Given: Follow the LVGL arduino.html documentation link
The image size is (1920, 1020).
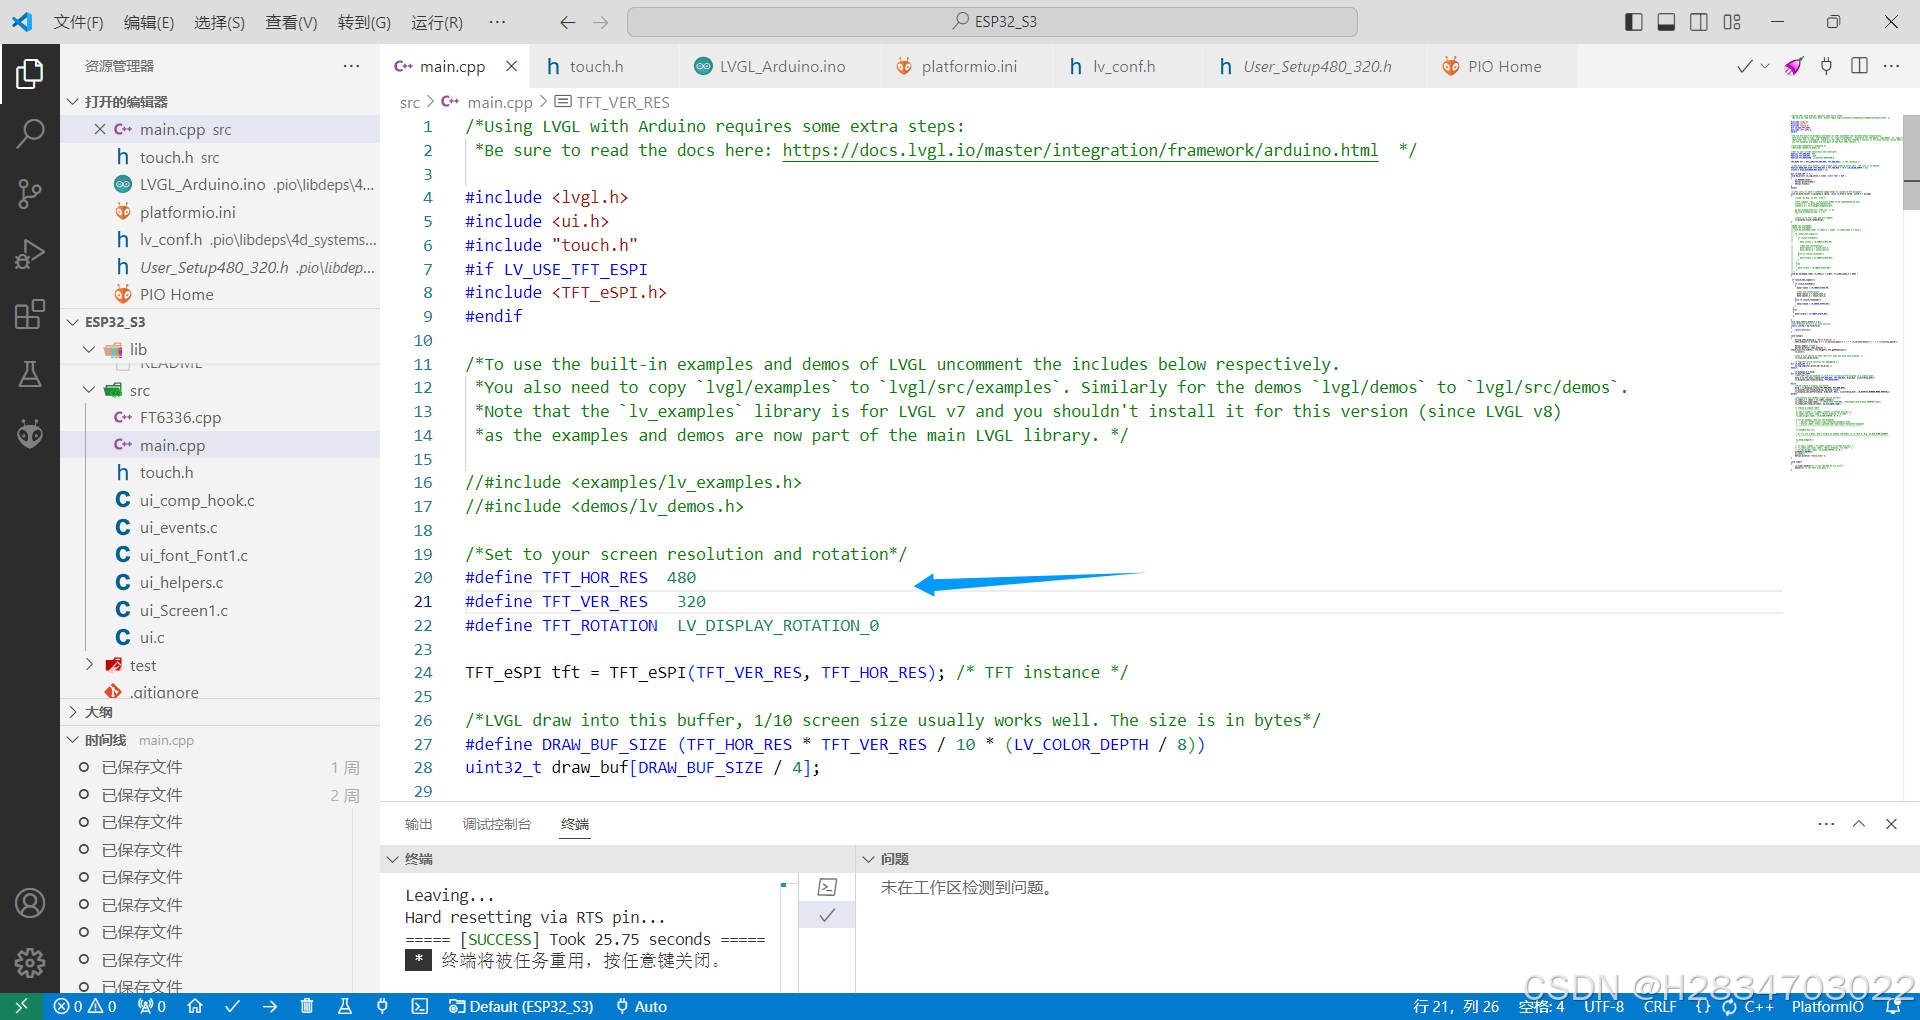Looking at the screenshot, I should click(x=1081, y=150).
